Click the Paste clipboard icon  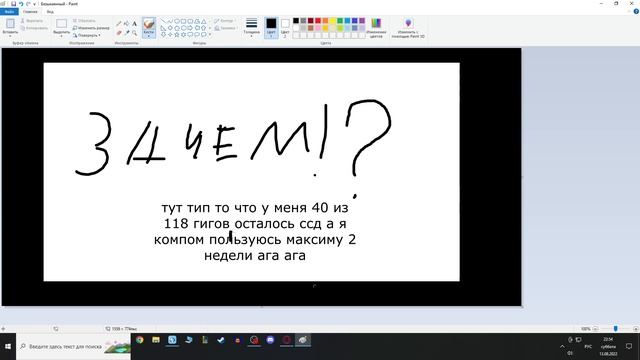pos(10,23)
